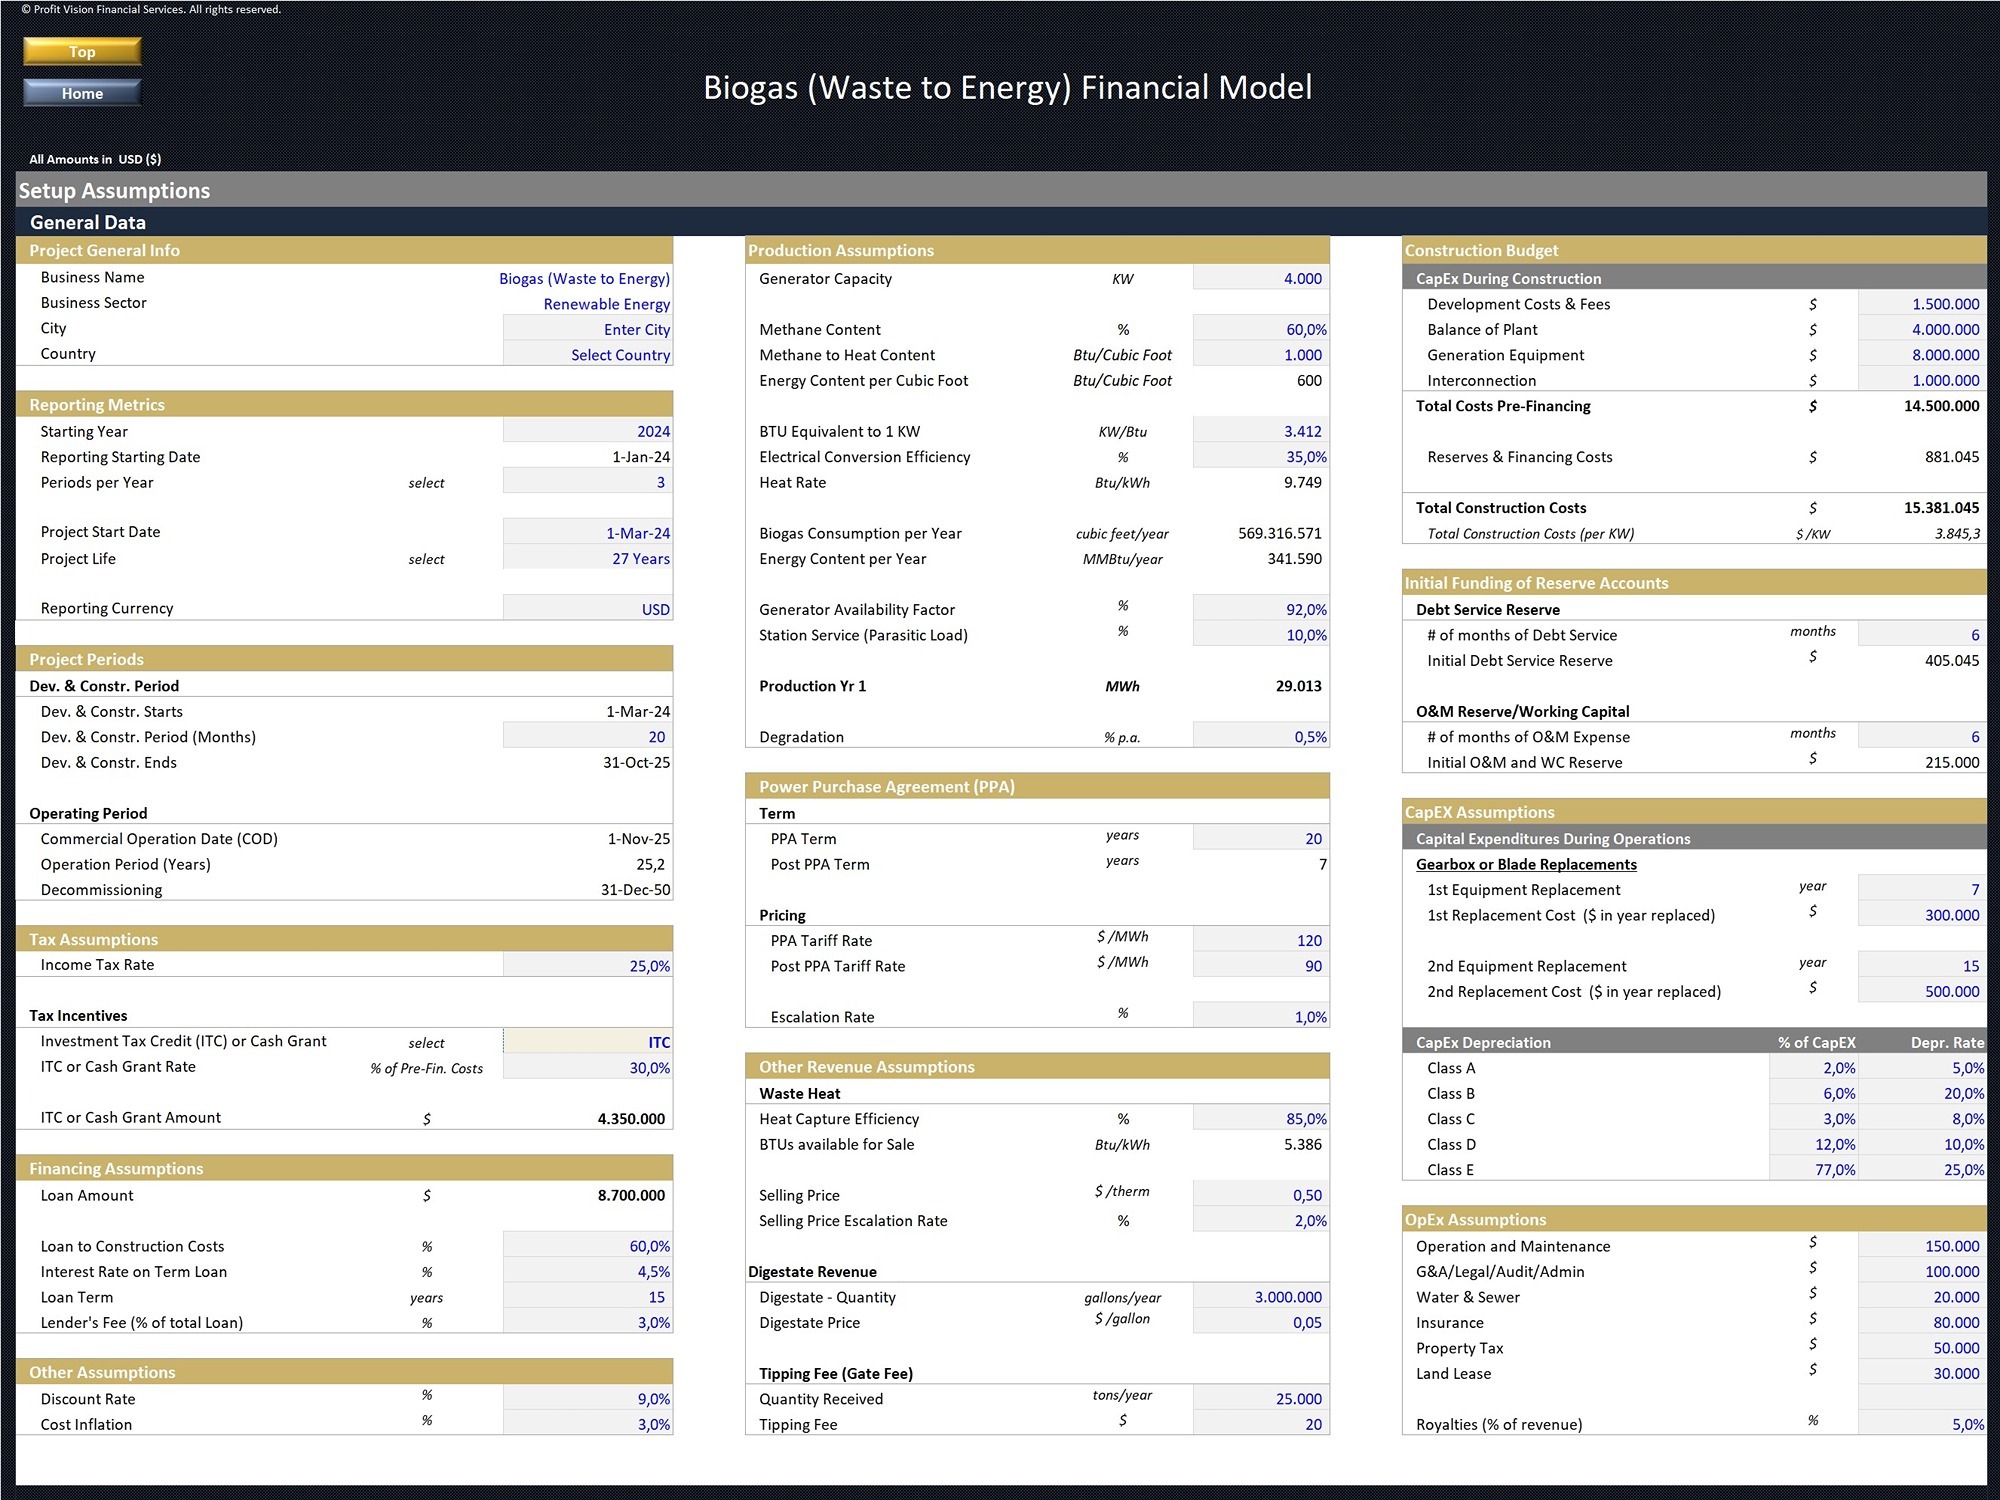Edit Generator Capacity 4.000 KW cell

point(1261,278)
